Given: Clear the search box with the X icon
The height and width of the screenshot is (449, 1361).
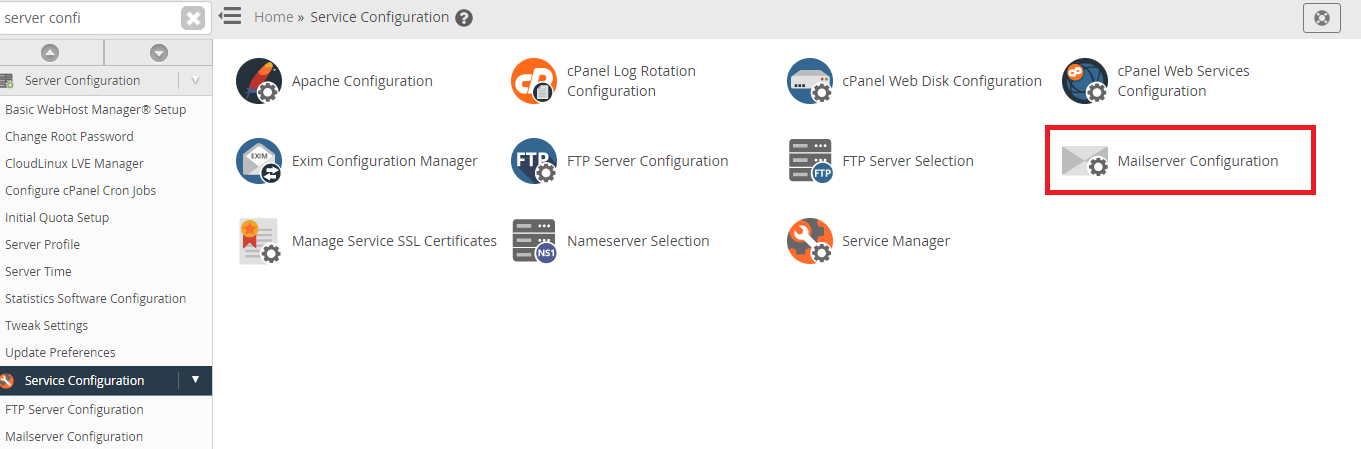Looking at the screenshot, I should (x=193, y=18).
